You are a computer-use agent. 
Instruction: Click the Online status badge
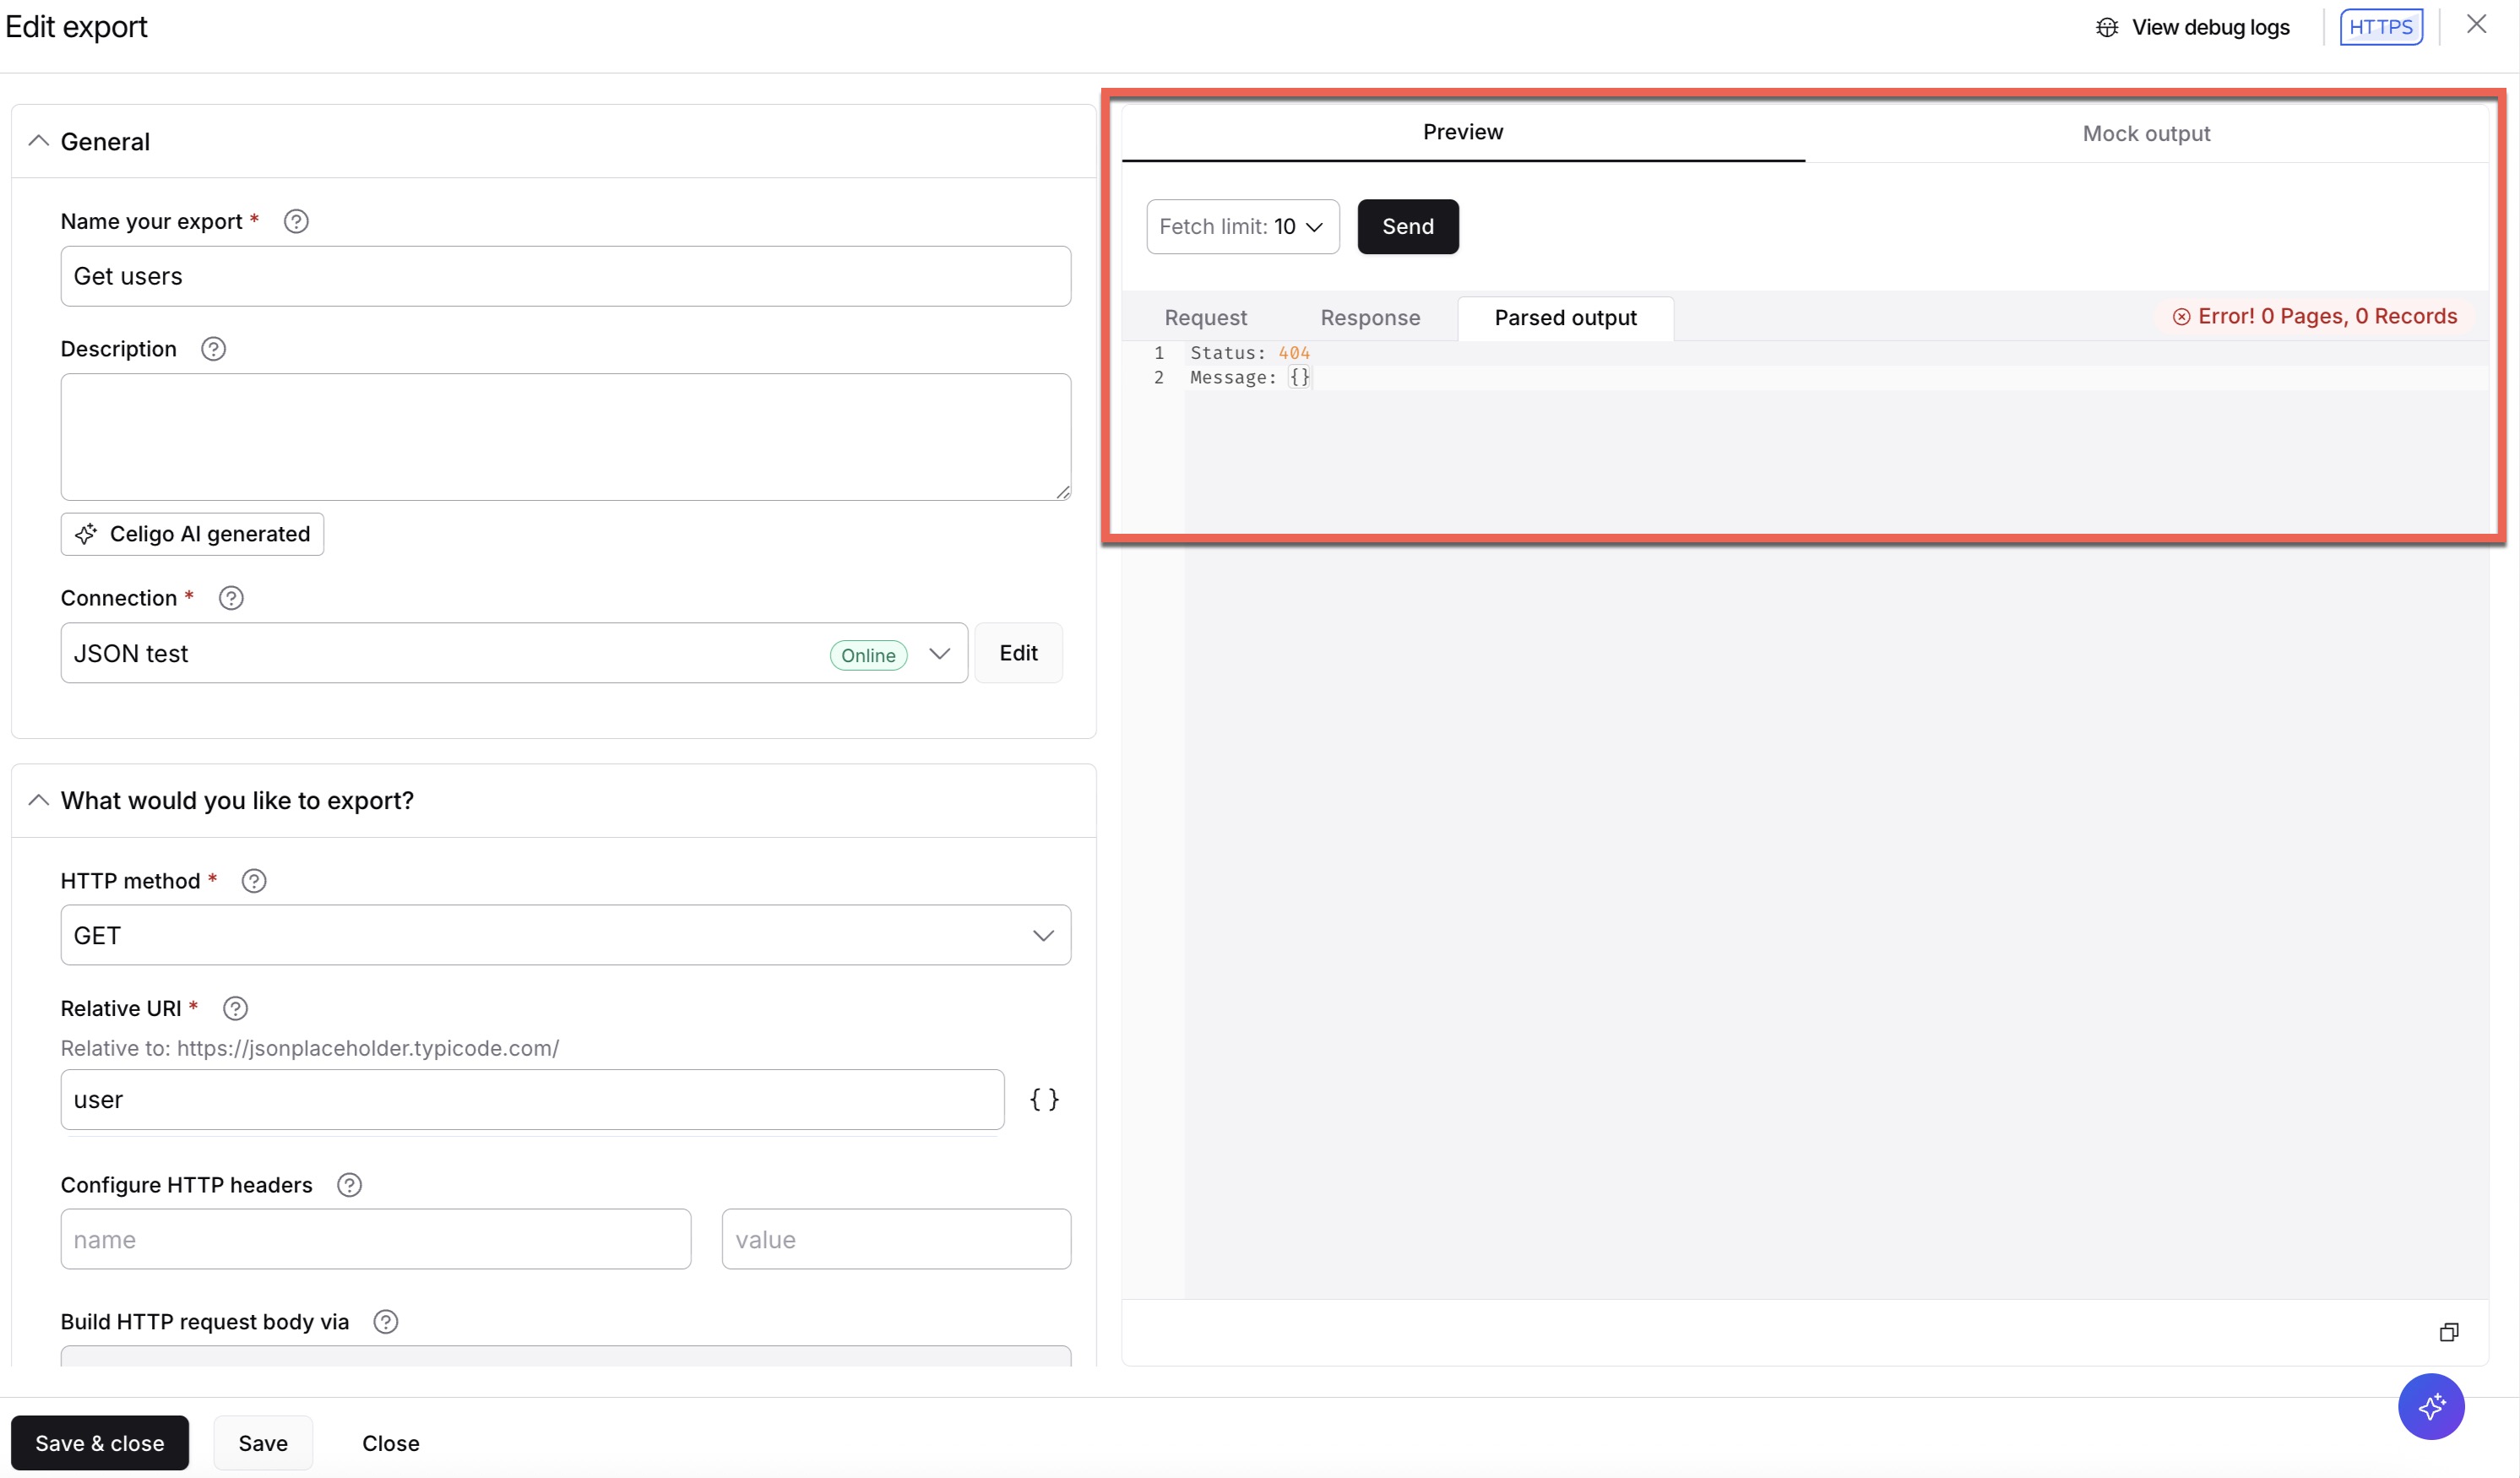click(868, 655)
